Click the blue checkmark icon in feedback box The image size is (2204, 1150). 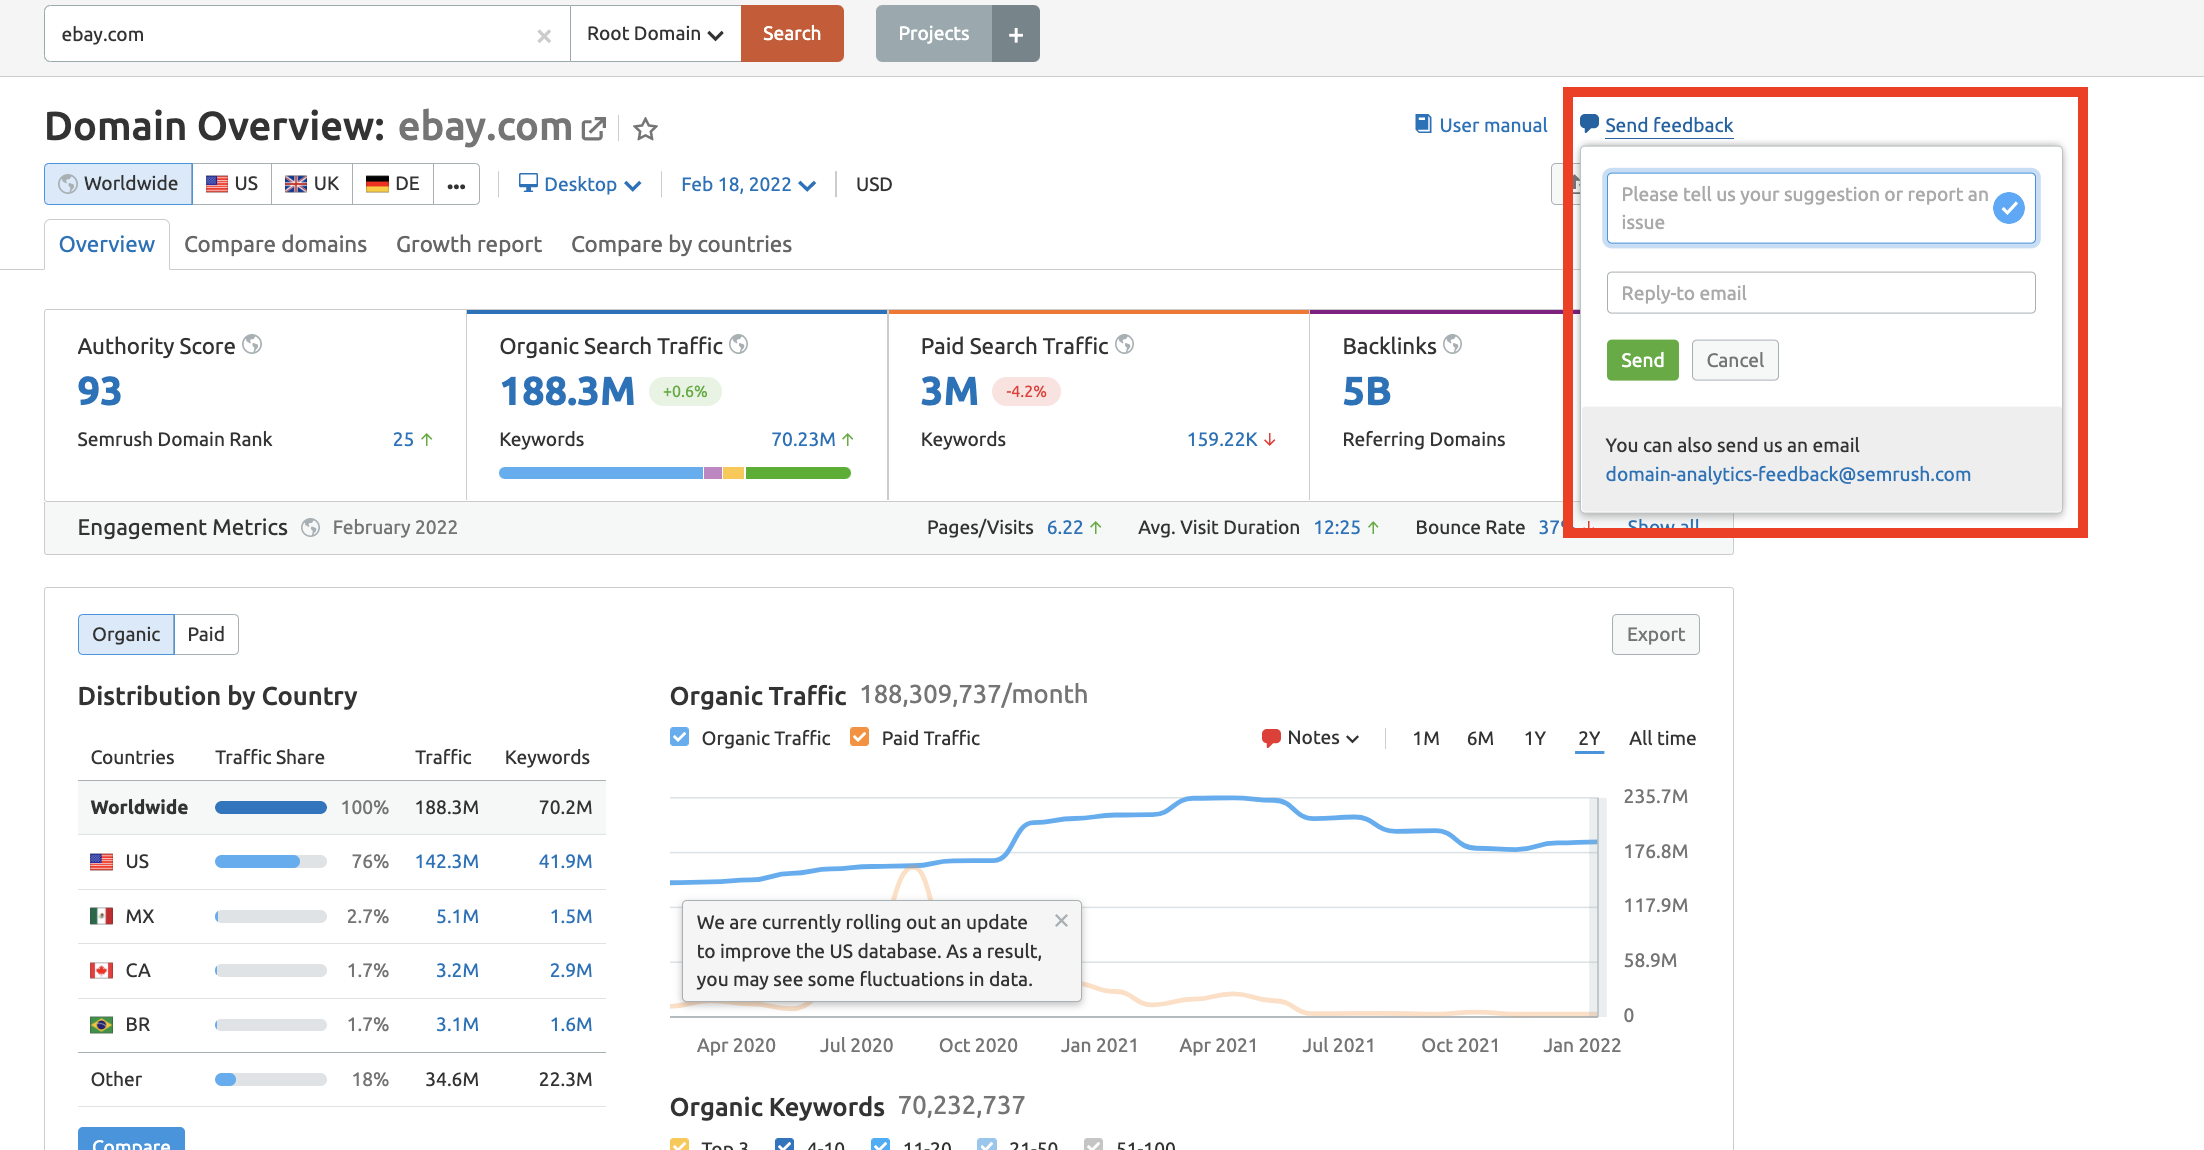tap(2008, 208)
